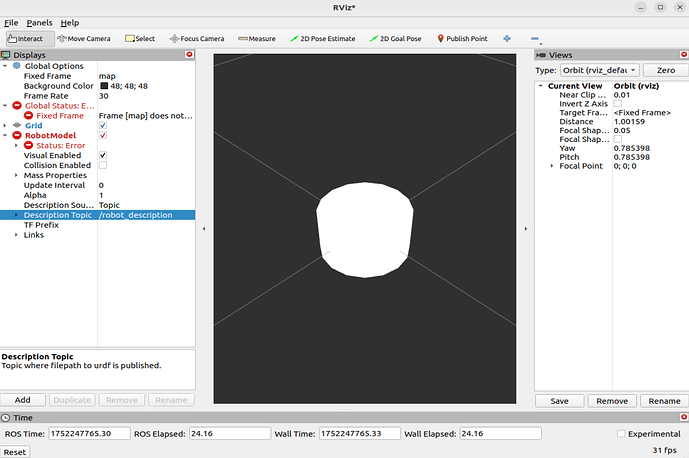Click the Wall Elapsed field
This screenshot has width=689, height=458.
[x=500, y=433]
